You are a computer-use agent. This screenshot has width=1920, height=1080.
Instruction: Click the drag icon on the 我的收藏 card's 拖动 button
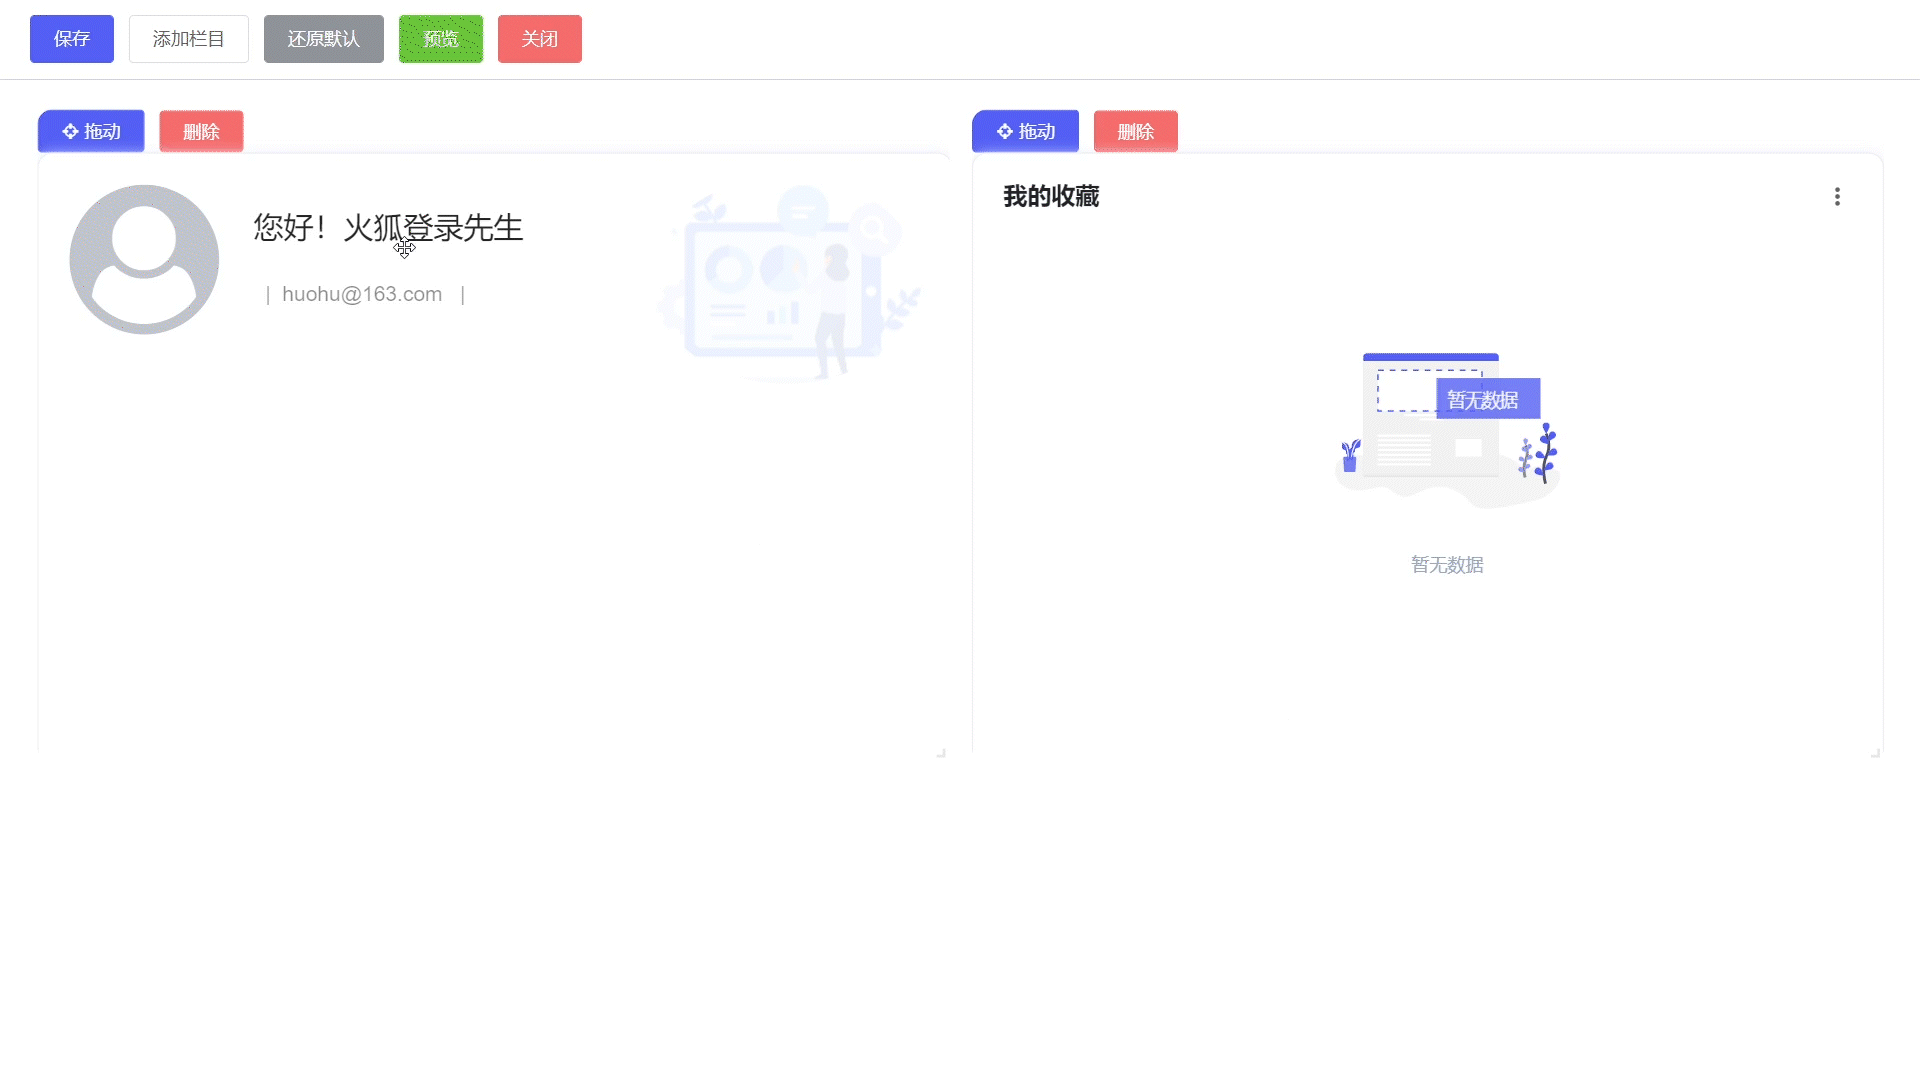pyautogui.click(x=1005, y=131)
